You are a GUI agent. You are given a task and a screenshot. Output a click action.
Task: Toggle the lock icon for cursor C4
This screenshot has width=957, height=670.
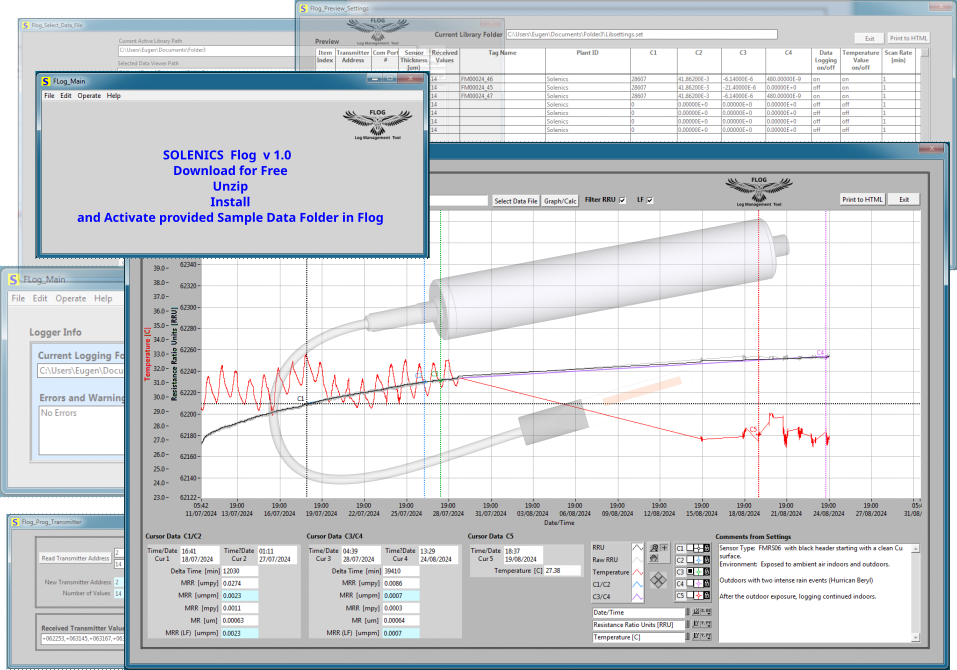707,584
